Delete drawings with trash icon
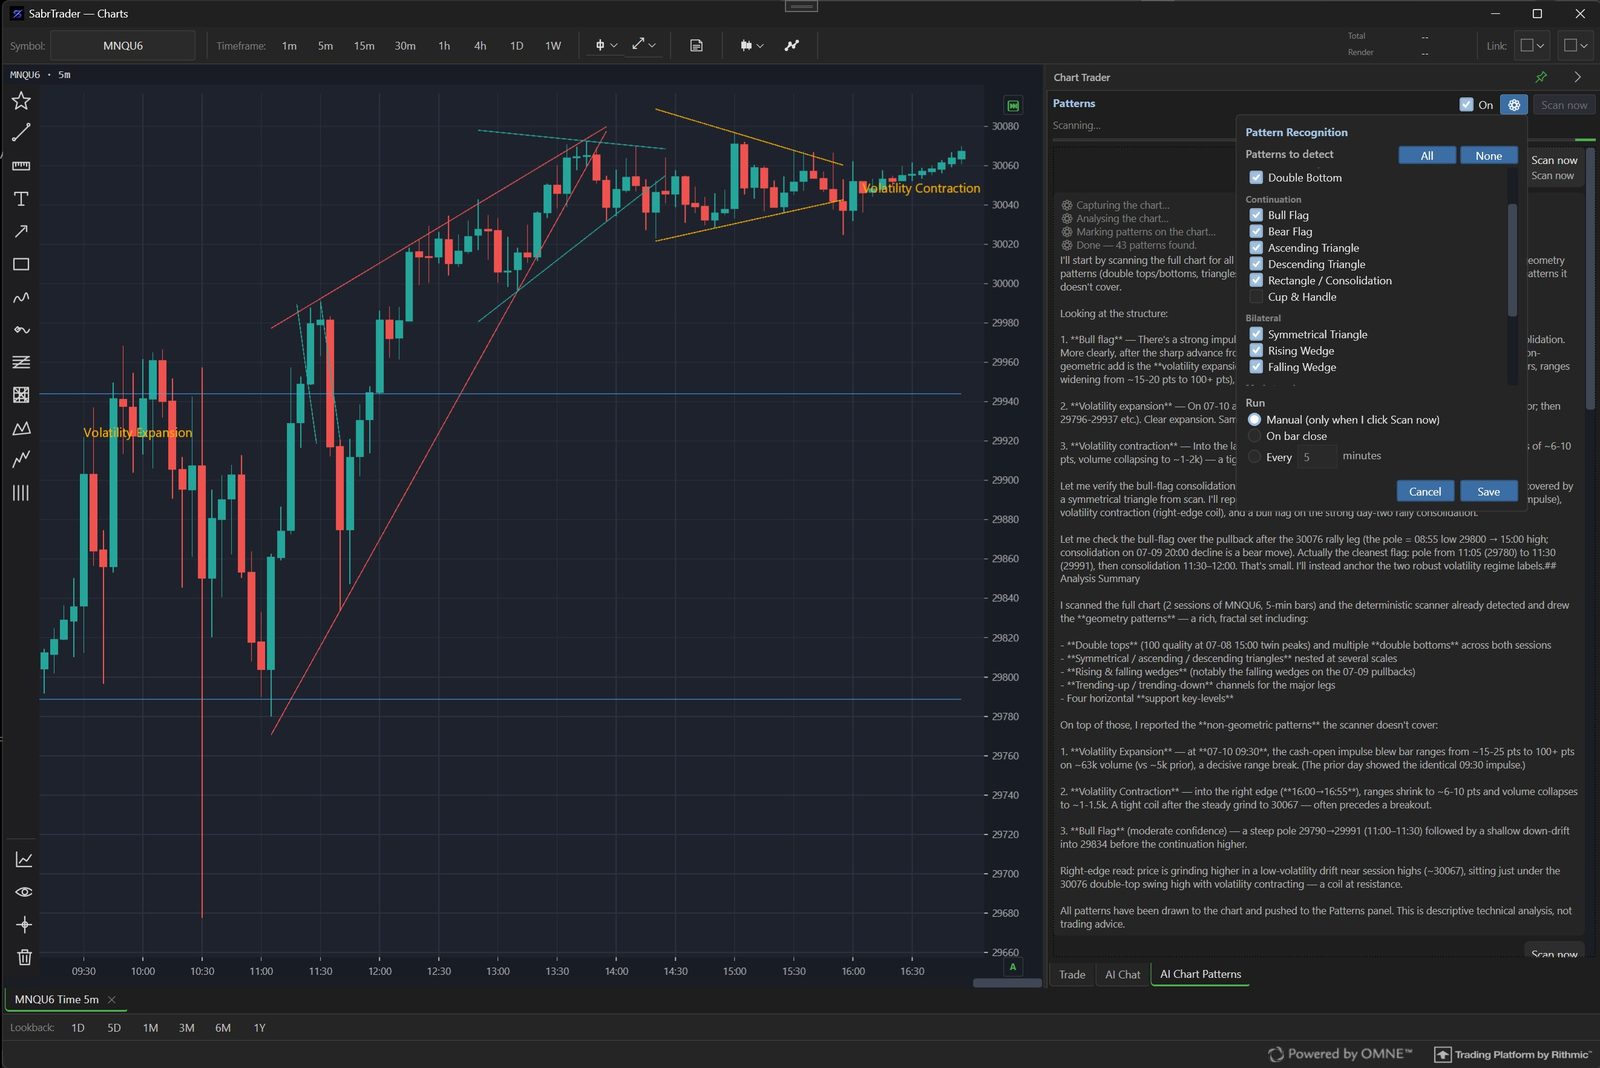This screenshot has height=1068, width=1600. tap(24, 957)
